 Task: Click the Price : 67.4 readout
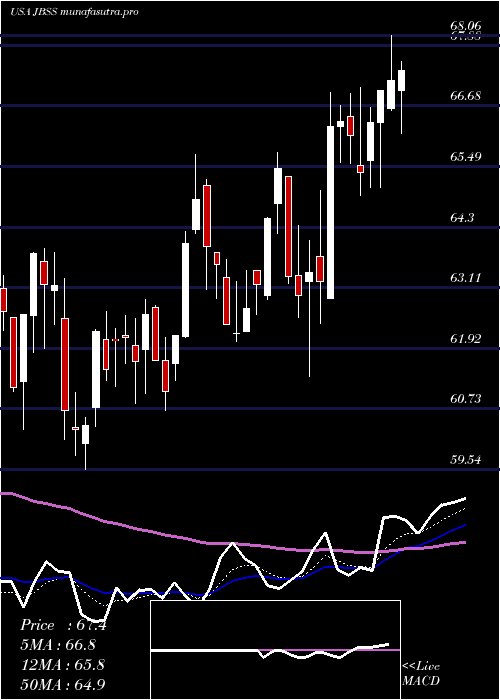coord(63,625)
